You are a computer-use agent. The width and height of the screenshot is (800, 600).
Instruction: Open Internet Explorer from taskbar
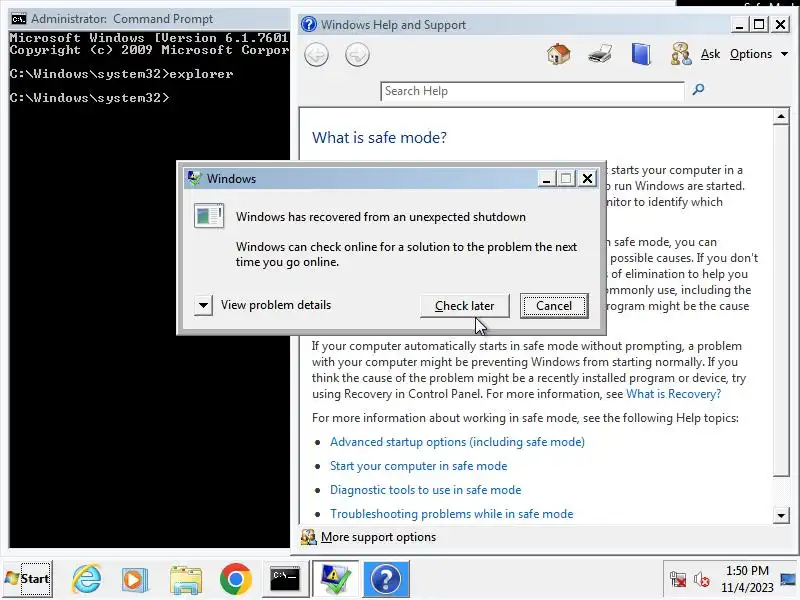click(x=87, y=579)
